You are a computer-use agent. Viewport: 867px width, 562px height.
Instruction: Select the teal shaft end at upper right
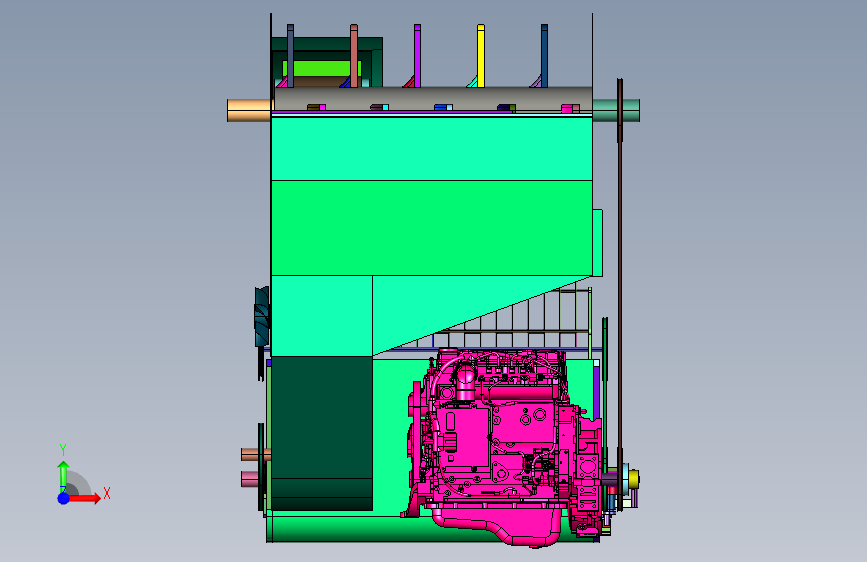point(616,110)
